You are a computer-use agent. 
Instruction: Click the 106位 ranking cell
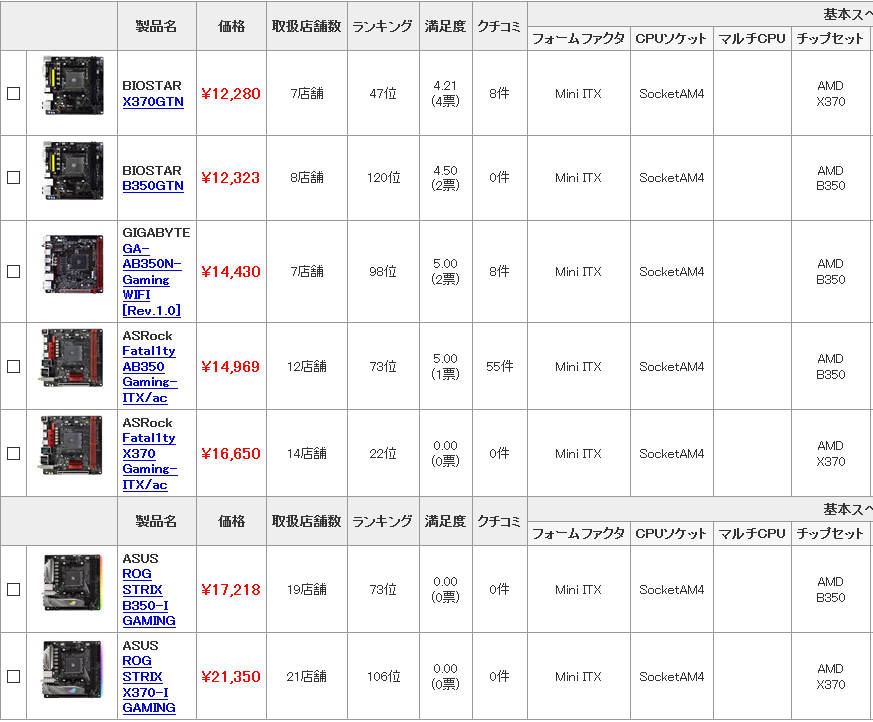pyautogui.click(x=383, y=676)
